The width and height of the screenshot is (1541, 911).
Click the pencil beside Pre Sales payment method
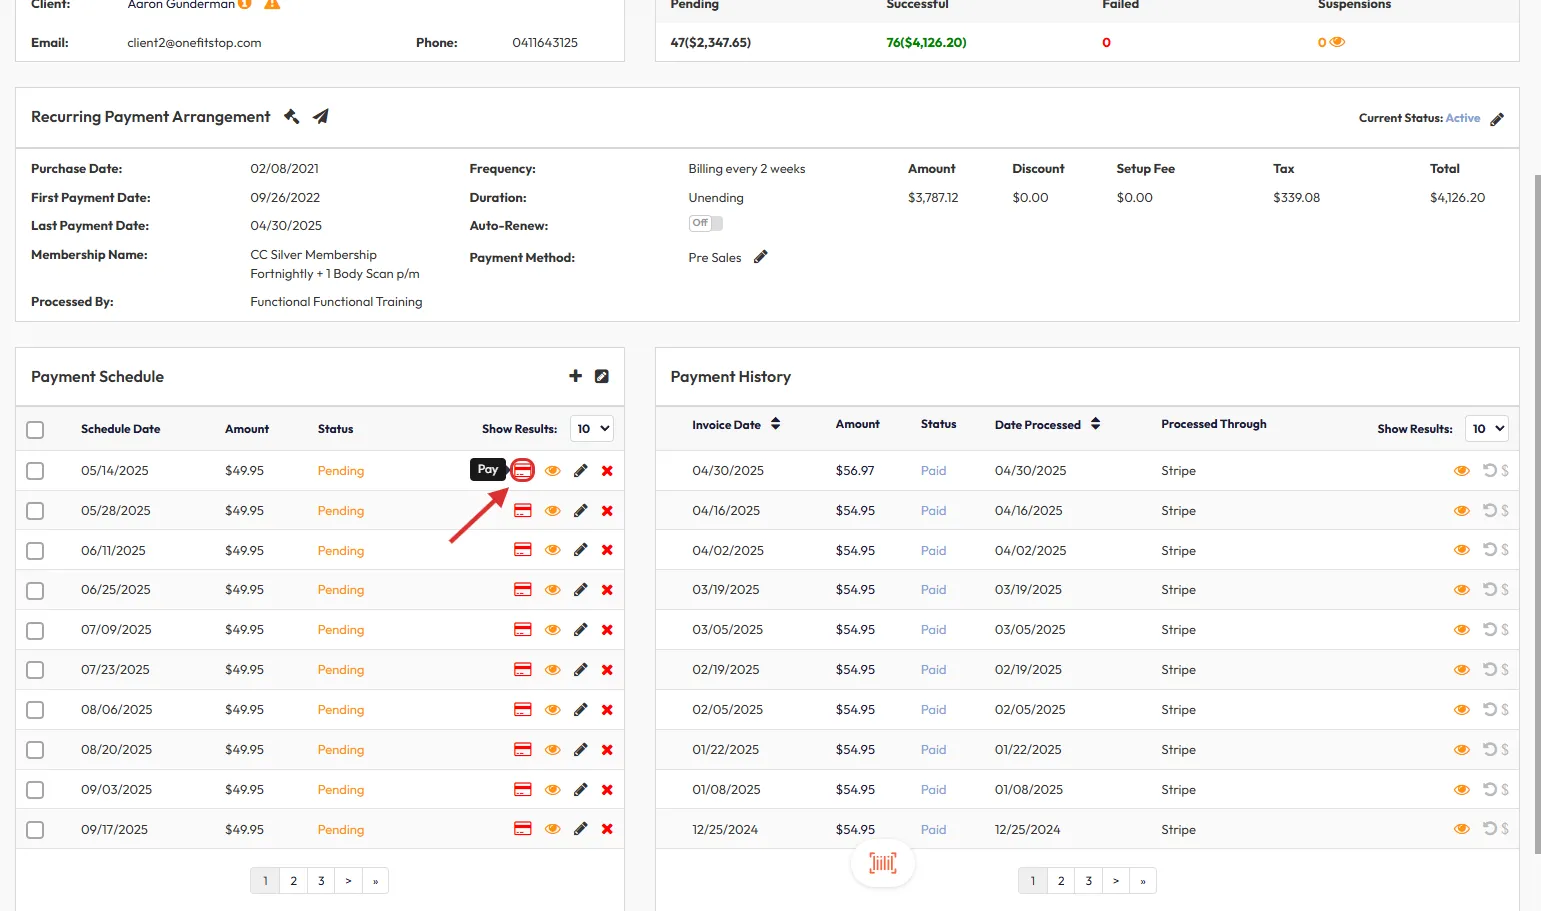(760, 257)
